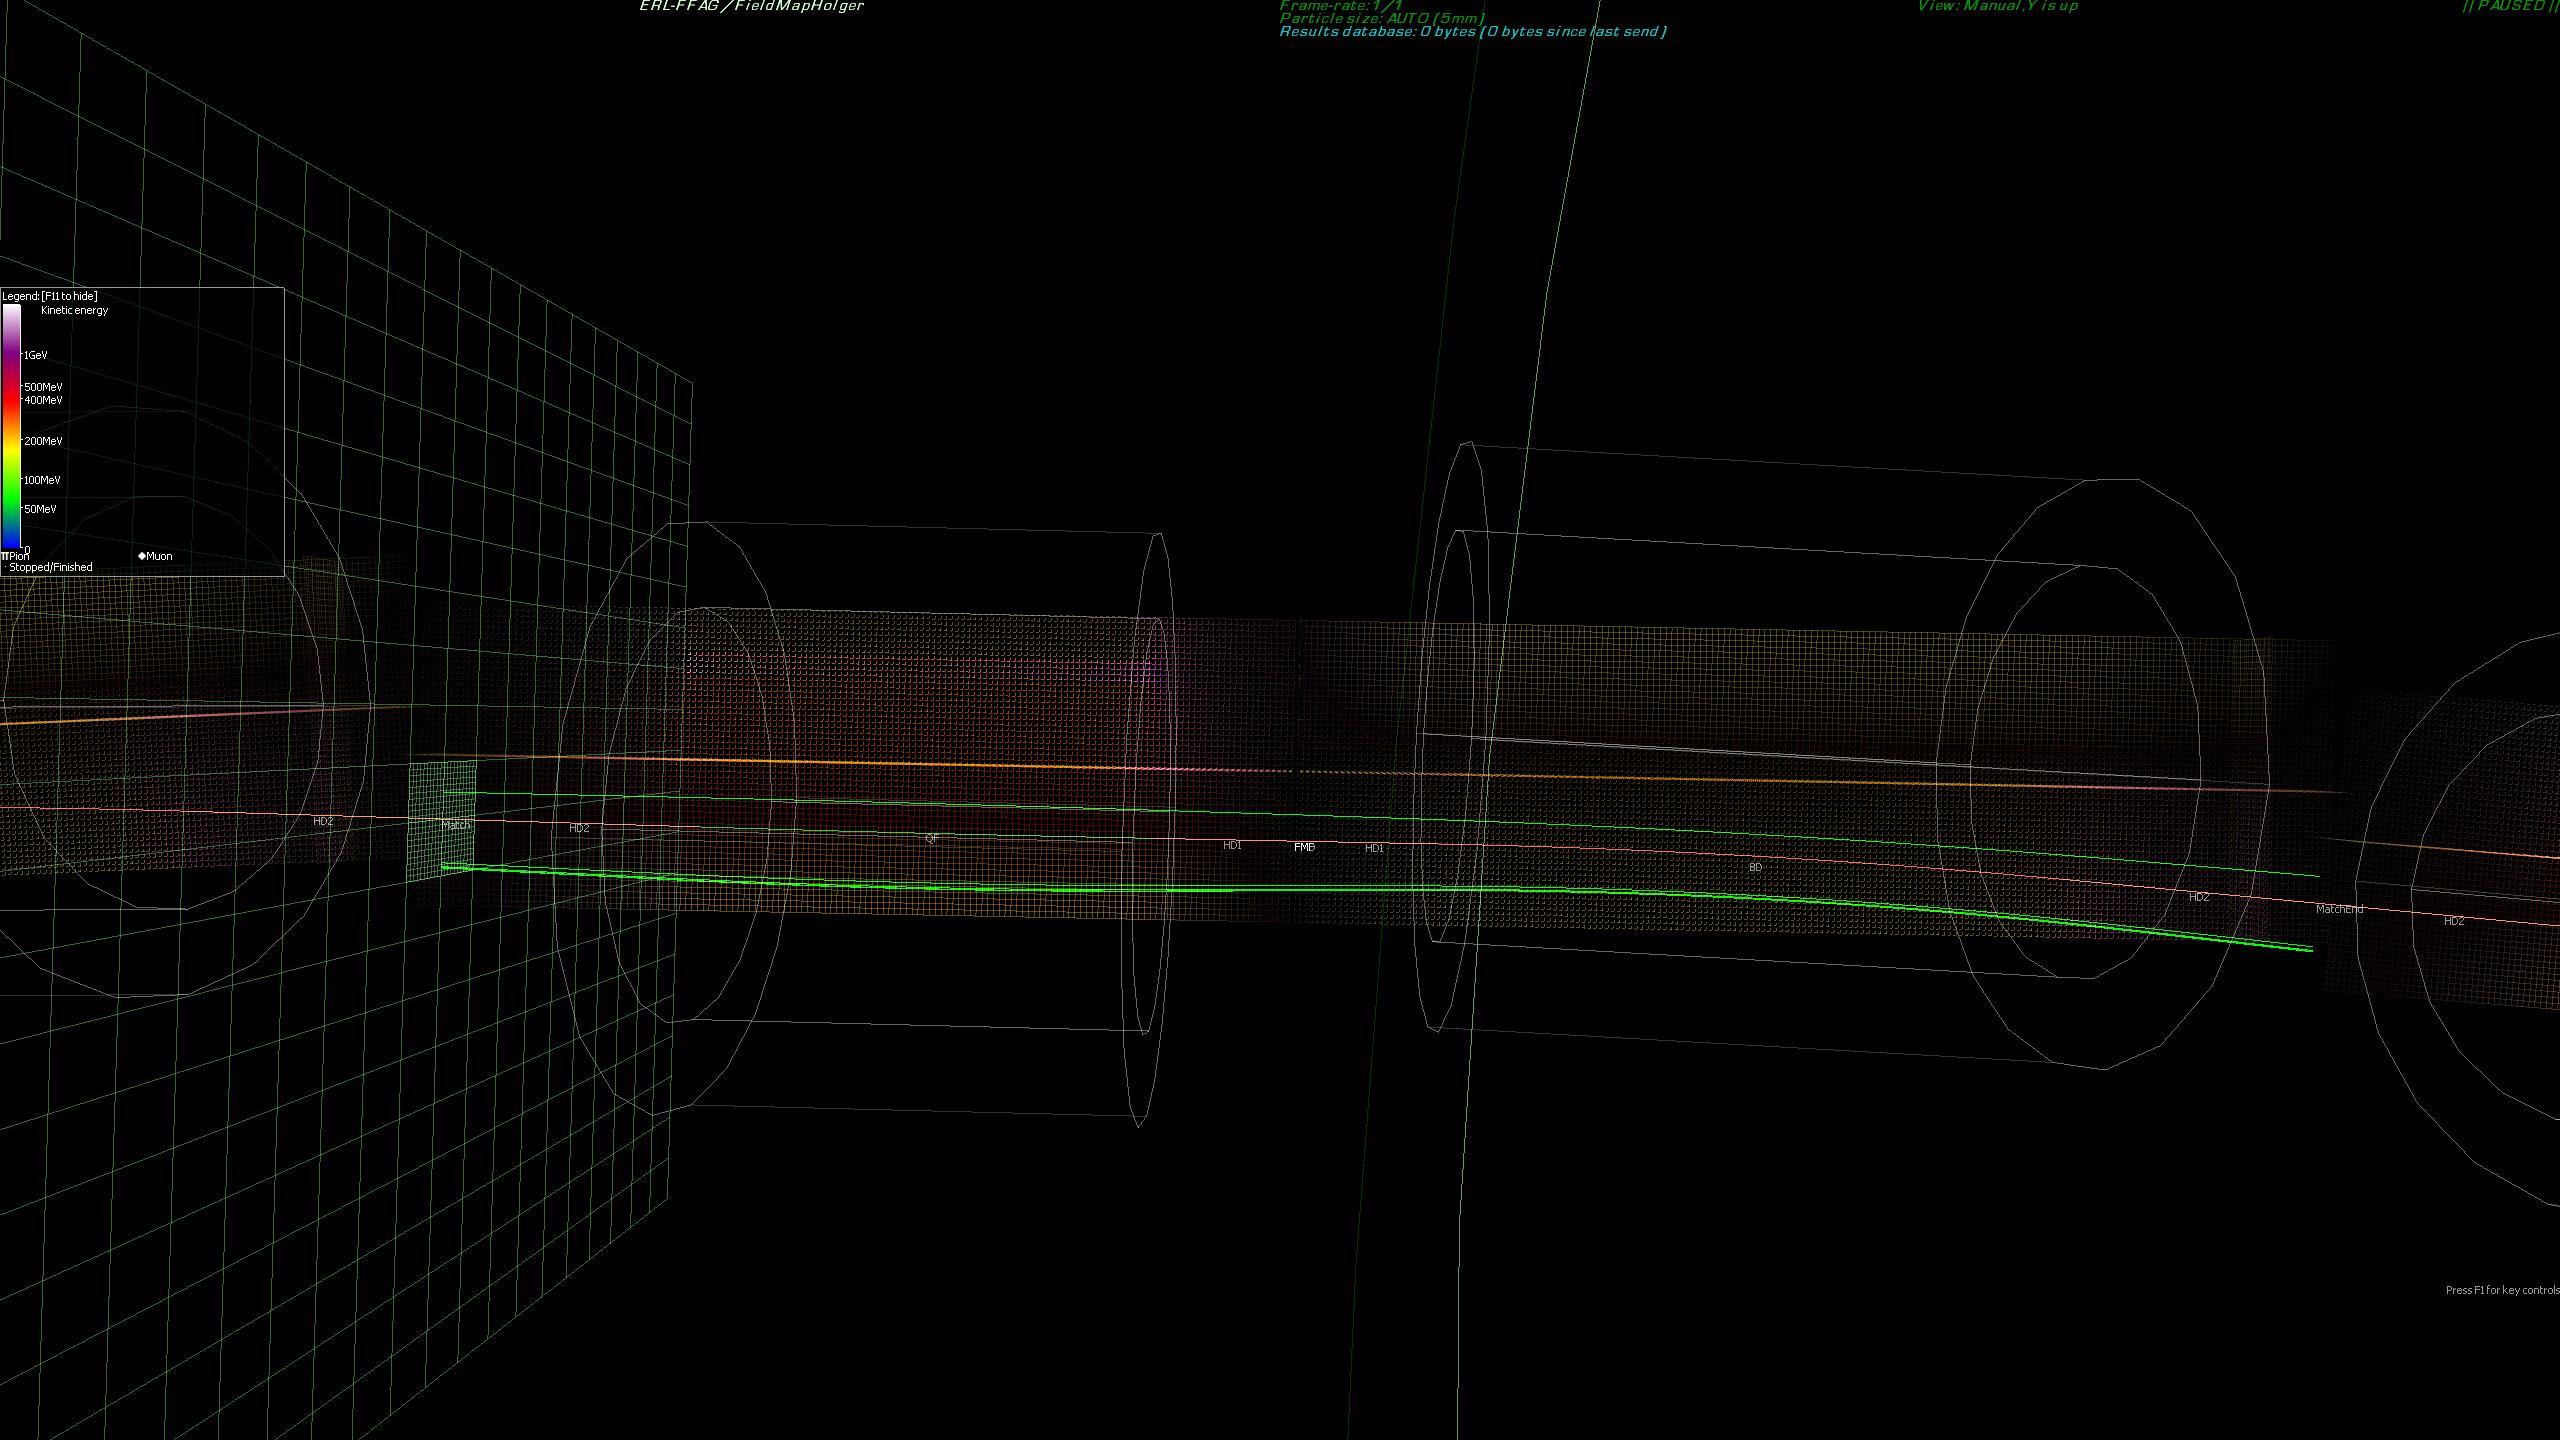Click the MatchEnd marker label
Viewport: 2560px width, 1440px height.
[x=2339, y=909]
